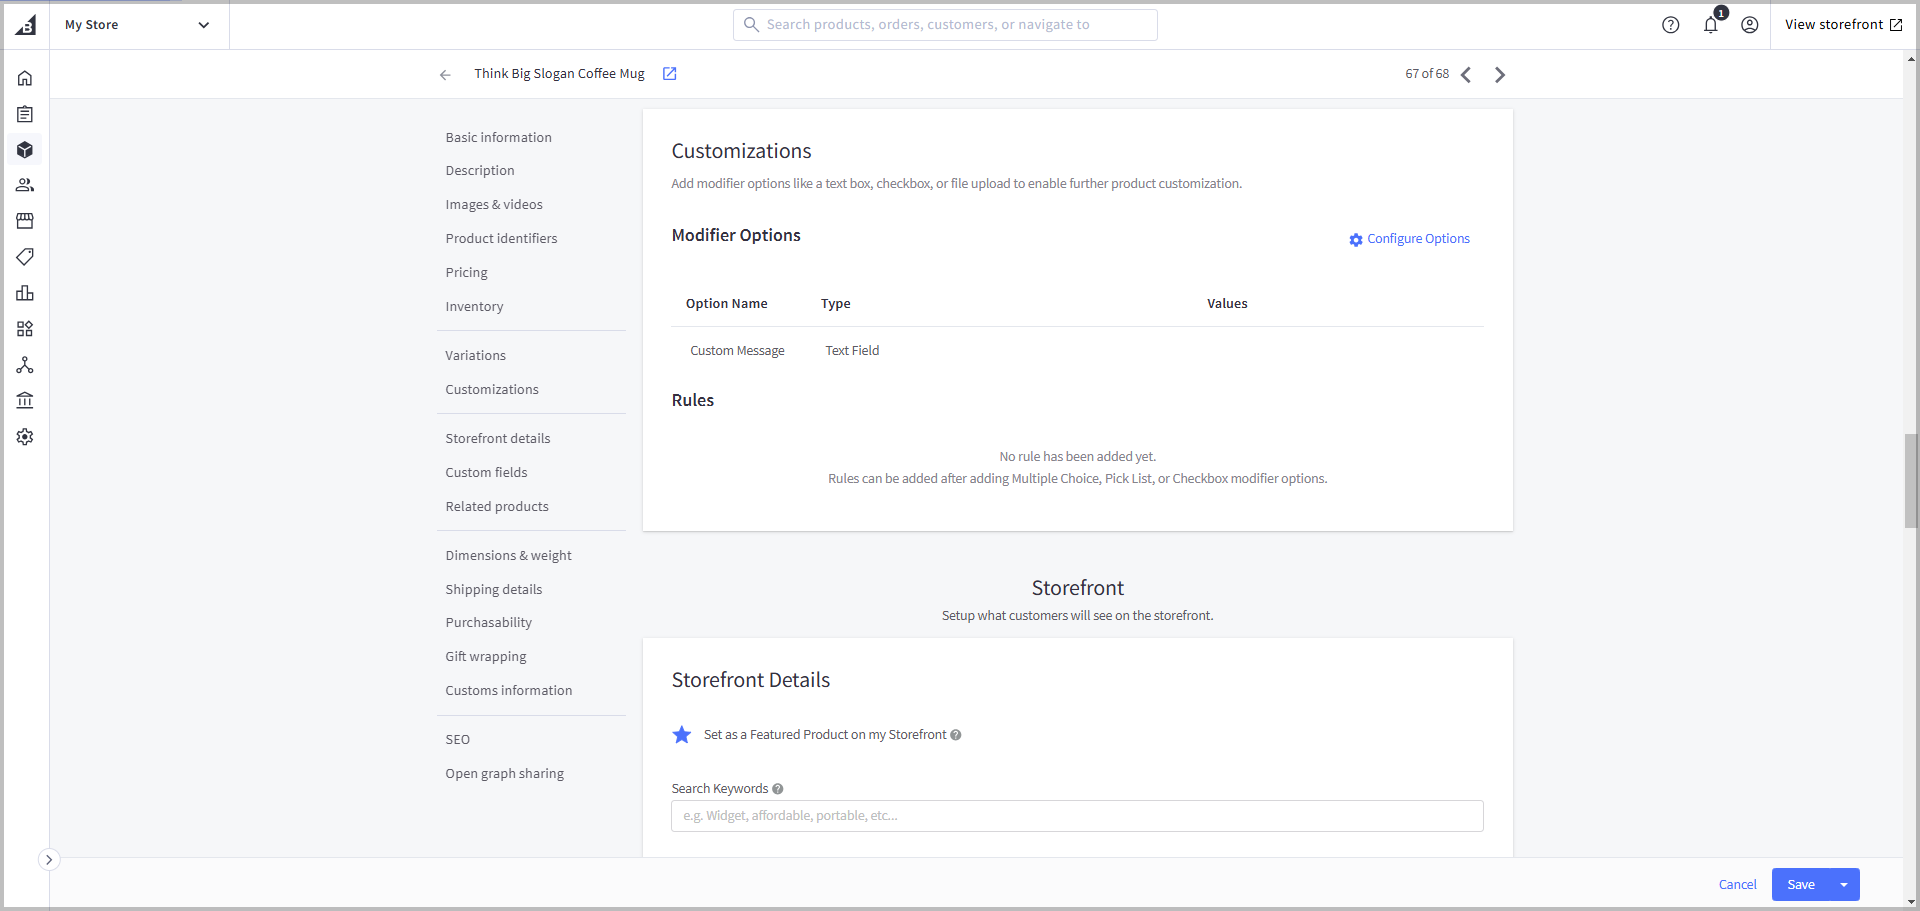Image resolution: width=1920 pixels, height=911 pixels.
Task: Go to the next product arrow
Action: coord(1499,75)
